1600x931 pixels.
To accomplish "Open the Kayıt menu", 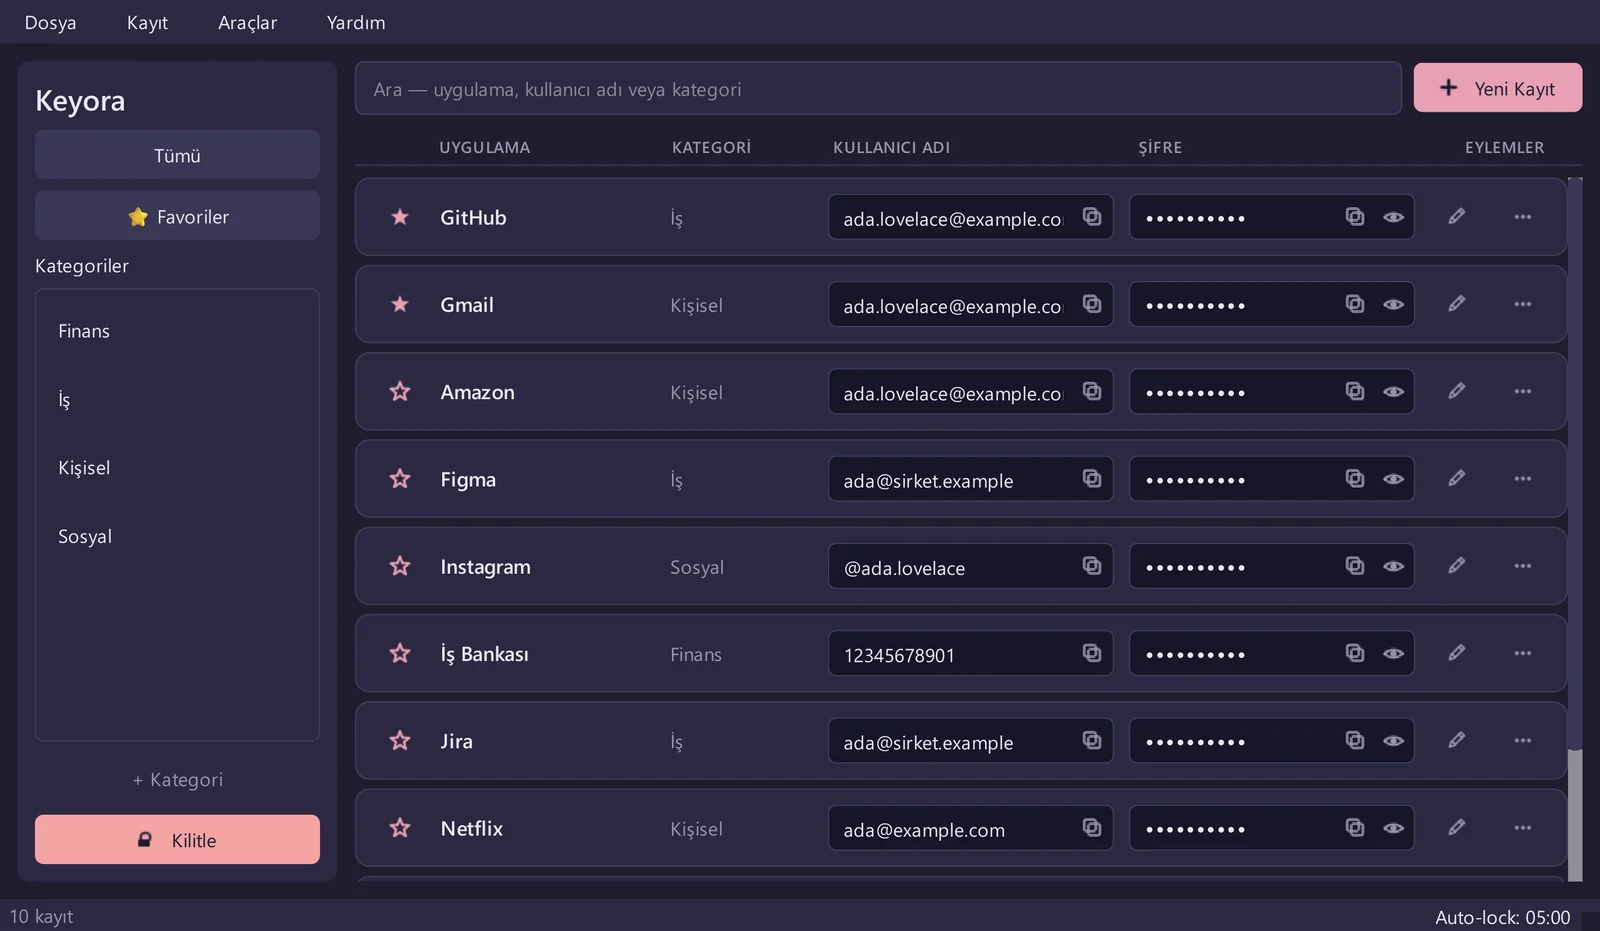I will [x=147, y=22].
